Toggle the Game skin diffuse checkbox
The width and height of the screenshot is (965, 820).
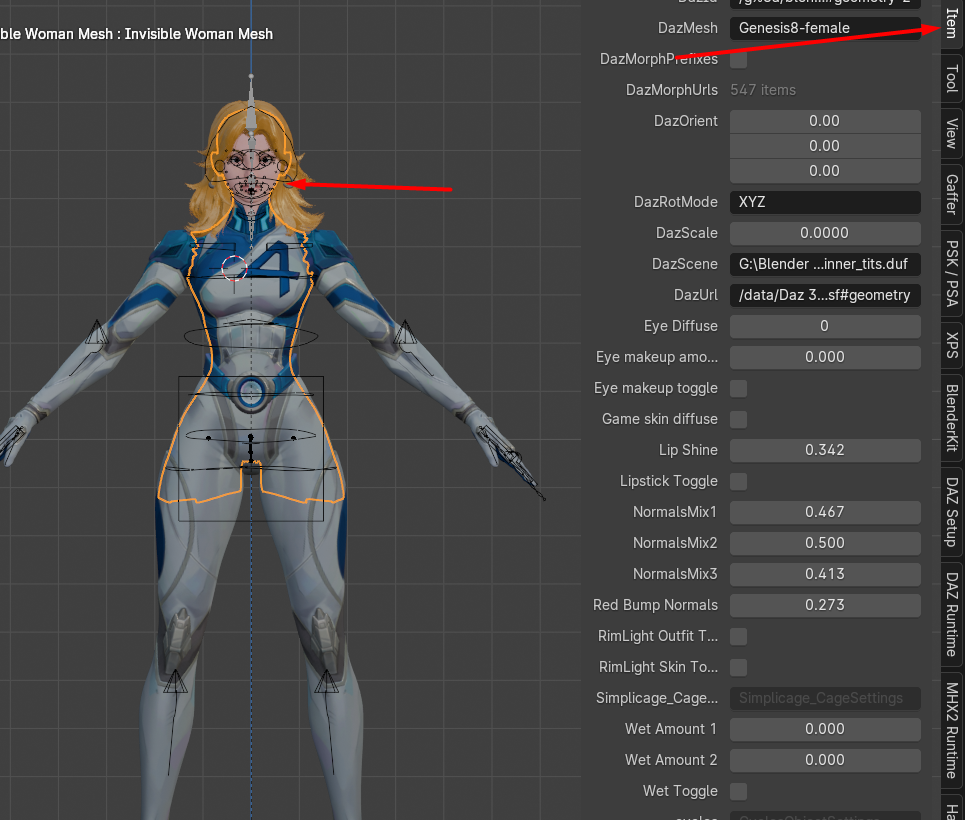(x=739, y=420)
